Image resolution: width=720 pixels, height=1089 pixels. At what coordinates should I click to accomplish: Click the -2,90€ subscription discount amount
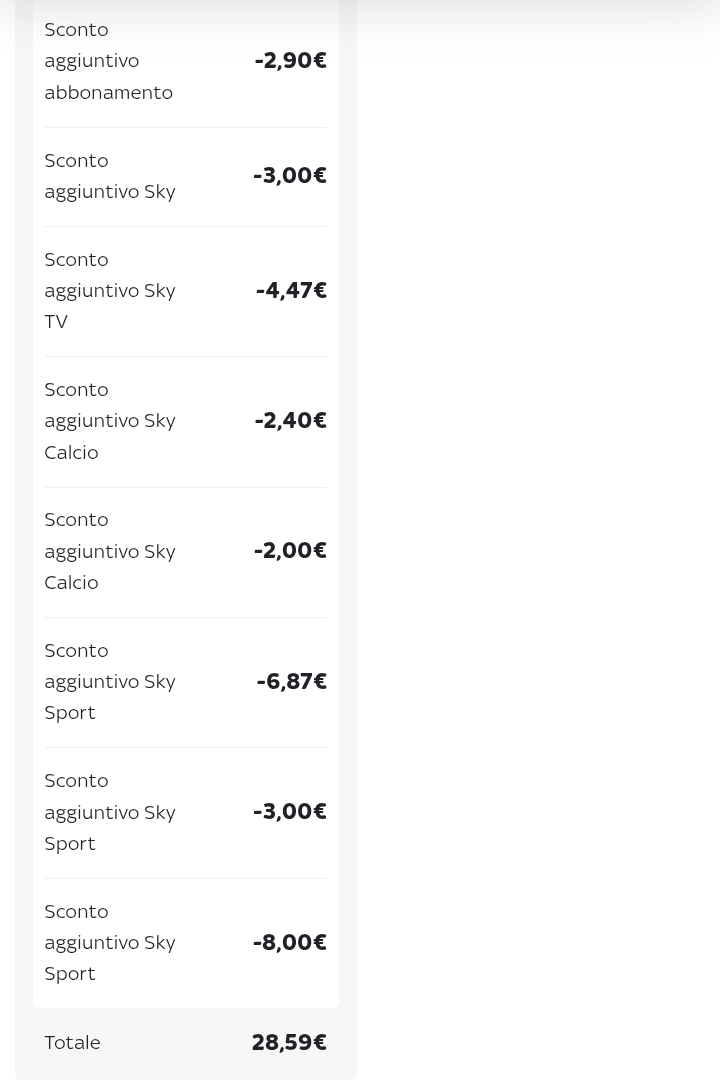[290, 61]
